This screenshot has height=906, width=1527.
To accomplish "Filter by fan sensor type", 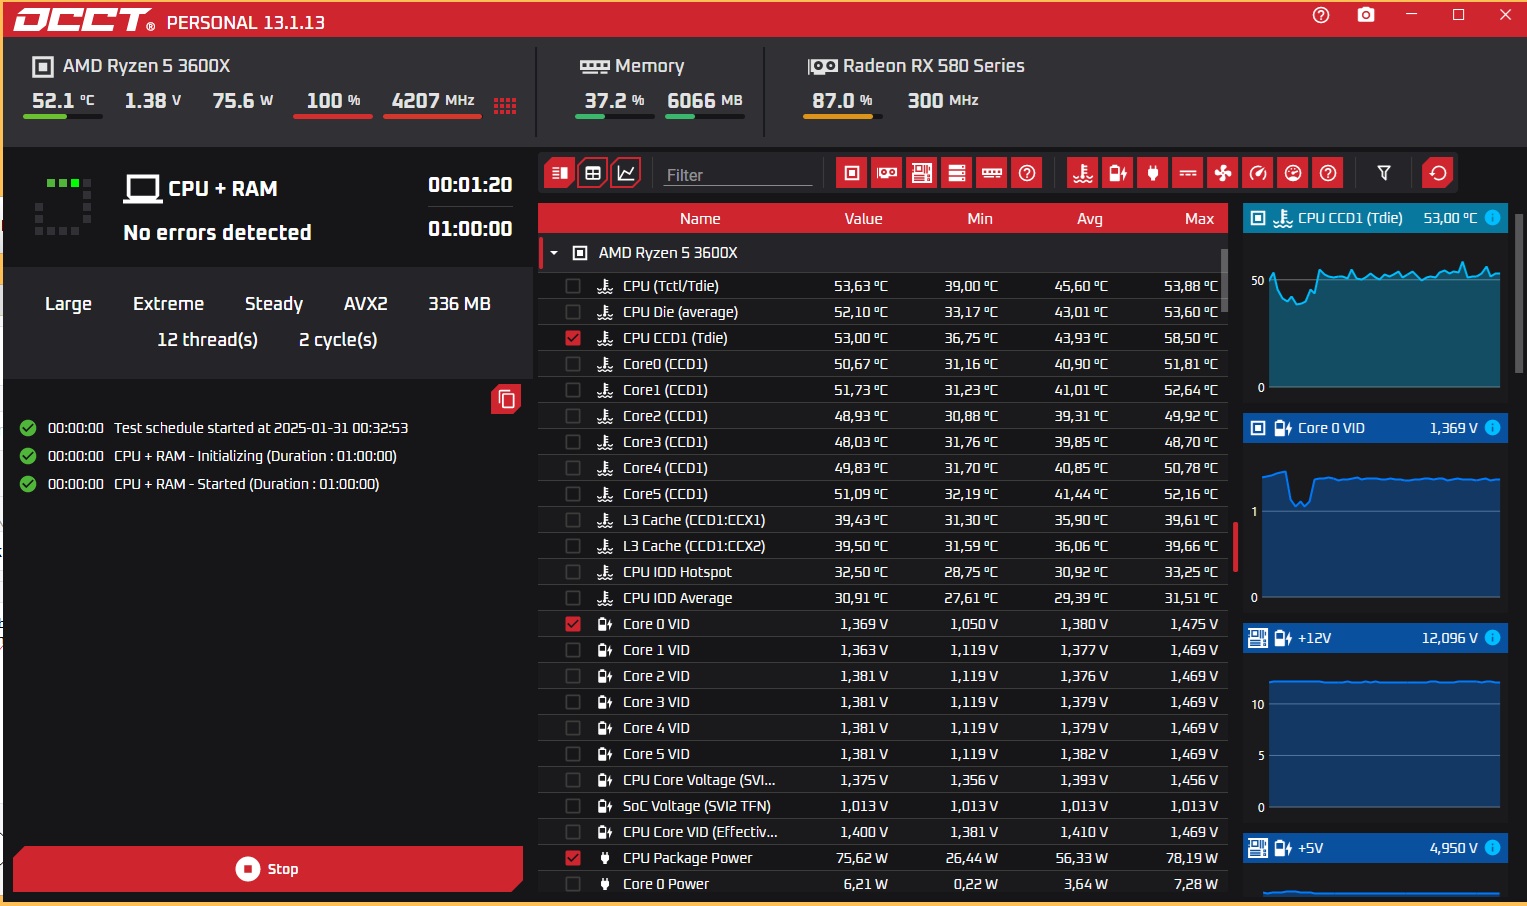I will (x=1223, y=173).
